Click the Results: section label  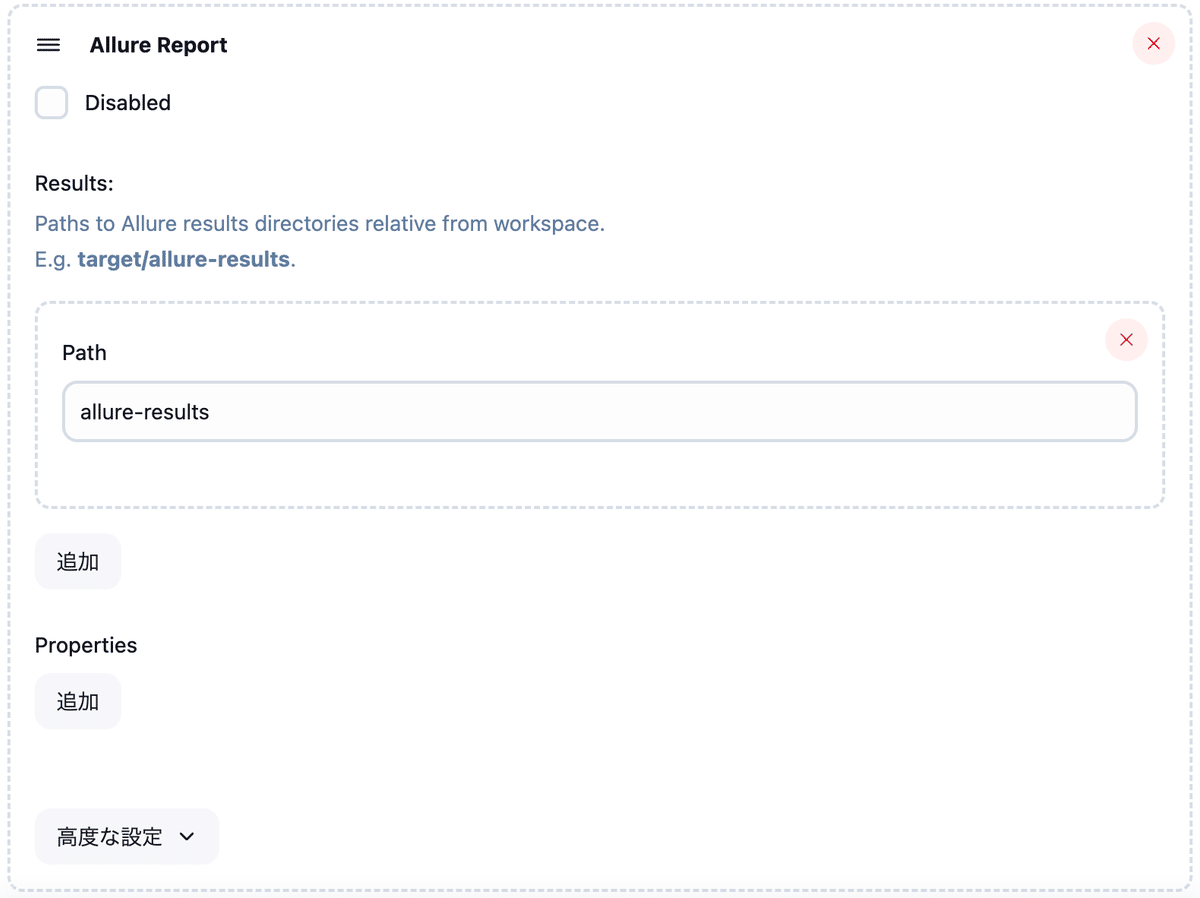tap(74, 184)
